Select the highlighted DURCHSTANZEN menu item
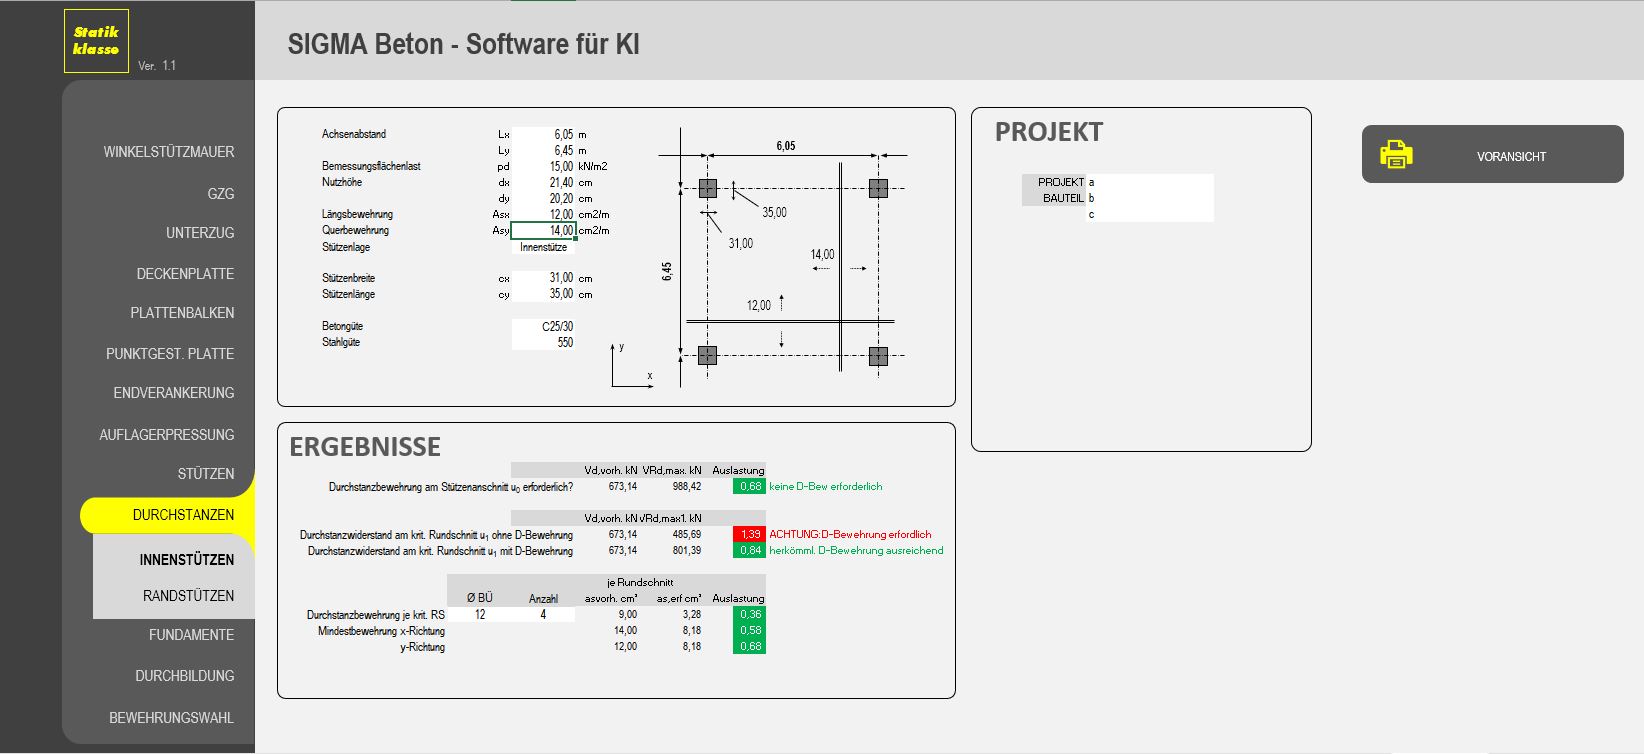 (x=183, y=515)
